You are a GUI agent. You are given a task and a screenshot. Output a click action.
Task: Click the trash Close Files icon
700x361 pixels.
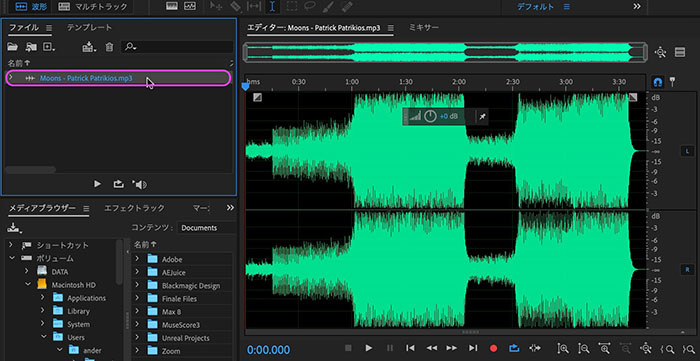(109, 47)
